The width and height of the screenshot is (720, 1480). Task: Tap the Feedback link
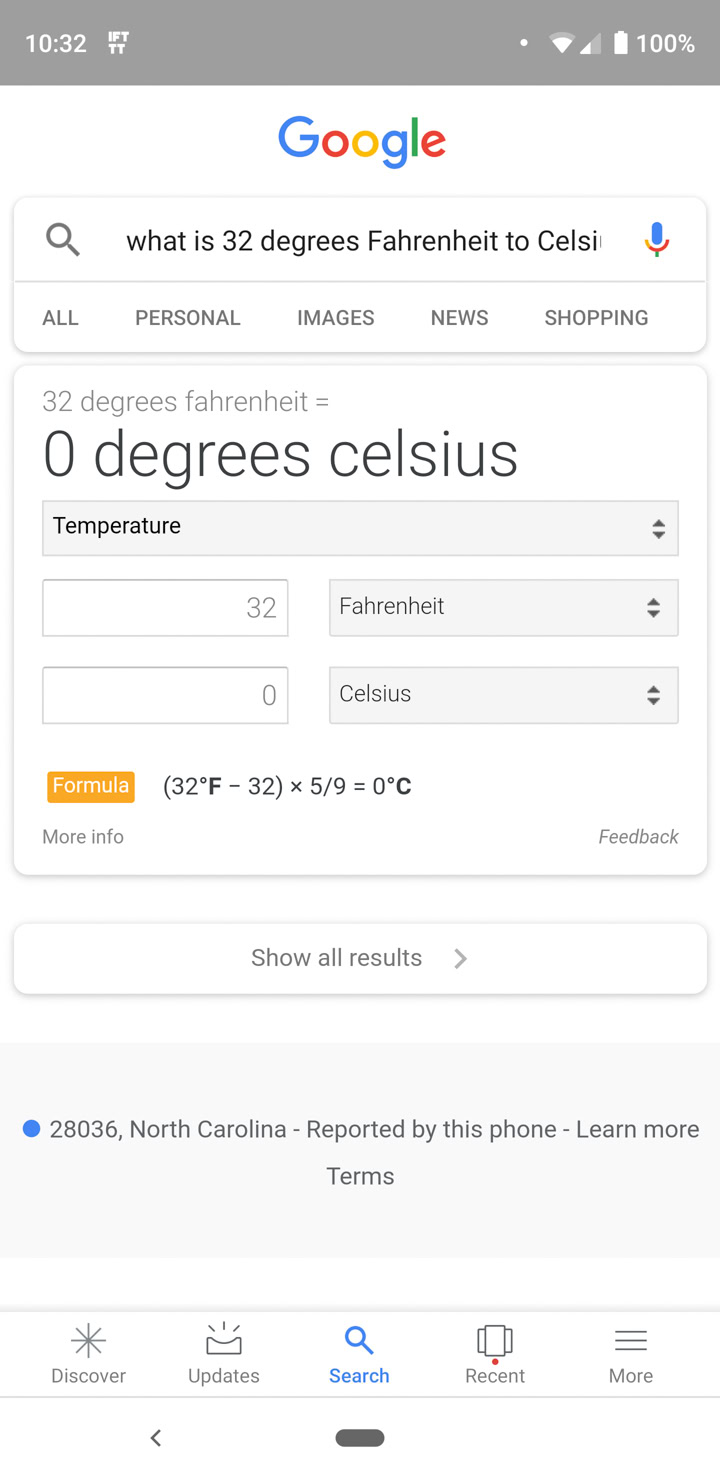(x=638, y=837)
